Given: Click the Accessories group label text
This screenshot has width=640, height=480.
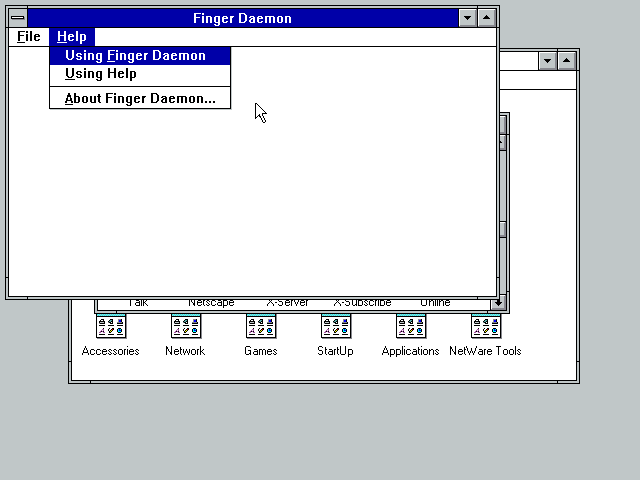Looking at the screenshot, I should 111,351.
